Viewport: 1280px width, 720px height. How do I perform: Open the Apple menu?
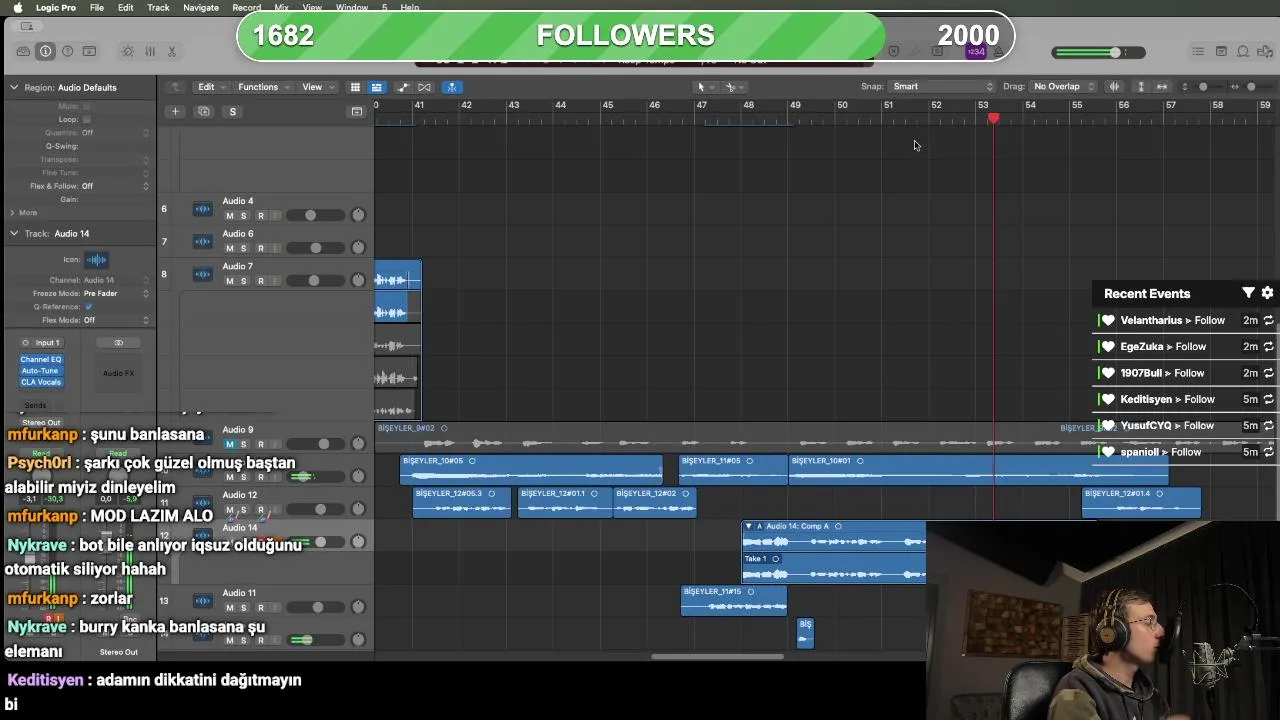17,7
